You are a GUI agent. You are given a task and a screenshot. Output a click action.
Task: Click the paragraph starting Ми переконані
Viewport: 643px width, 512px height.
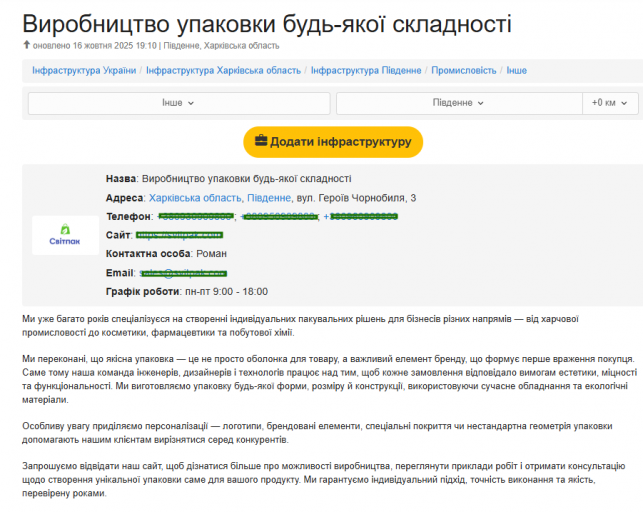tap(330, 379)
